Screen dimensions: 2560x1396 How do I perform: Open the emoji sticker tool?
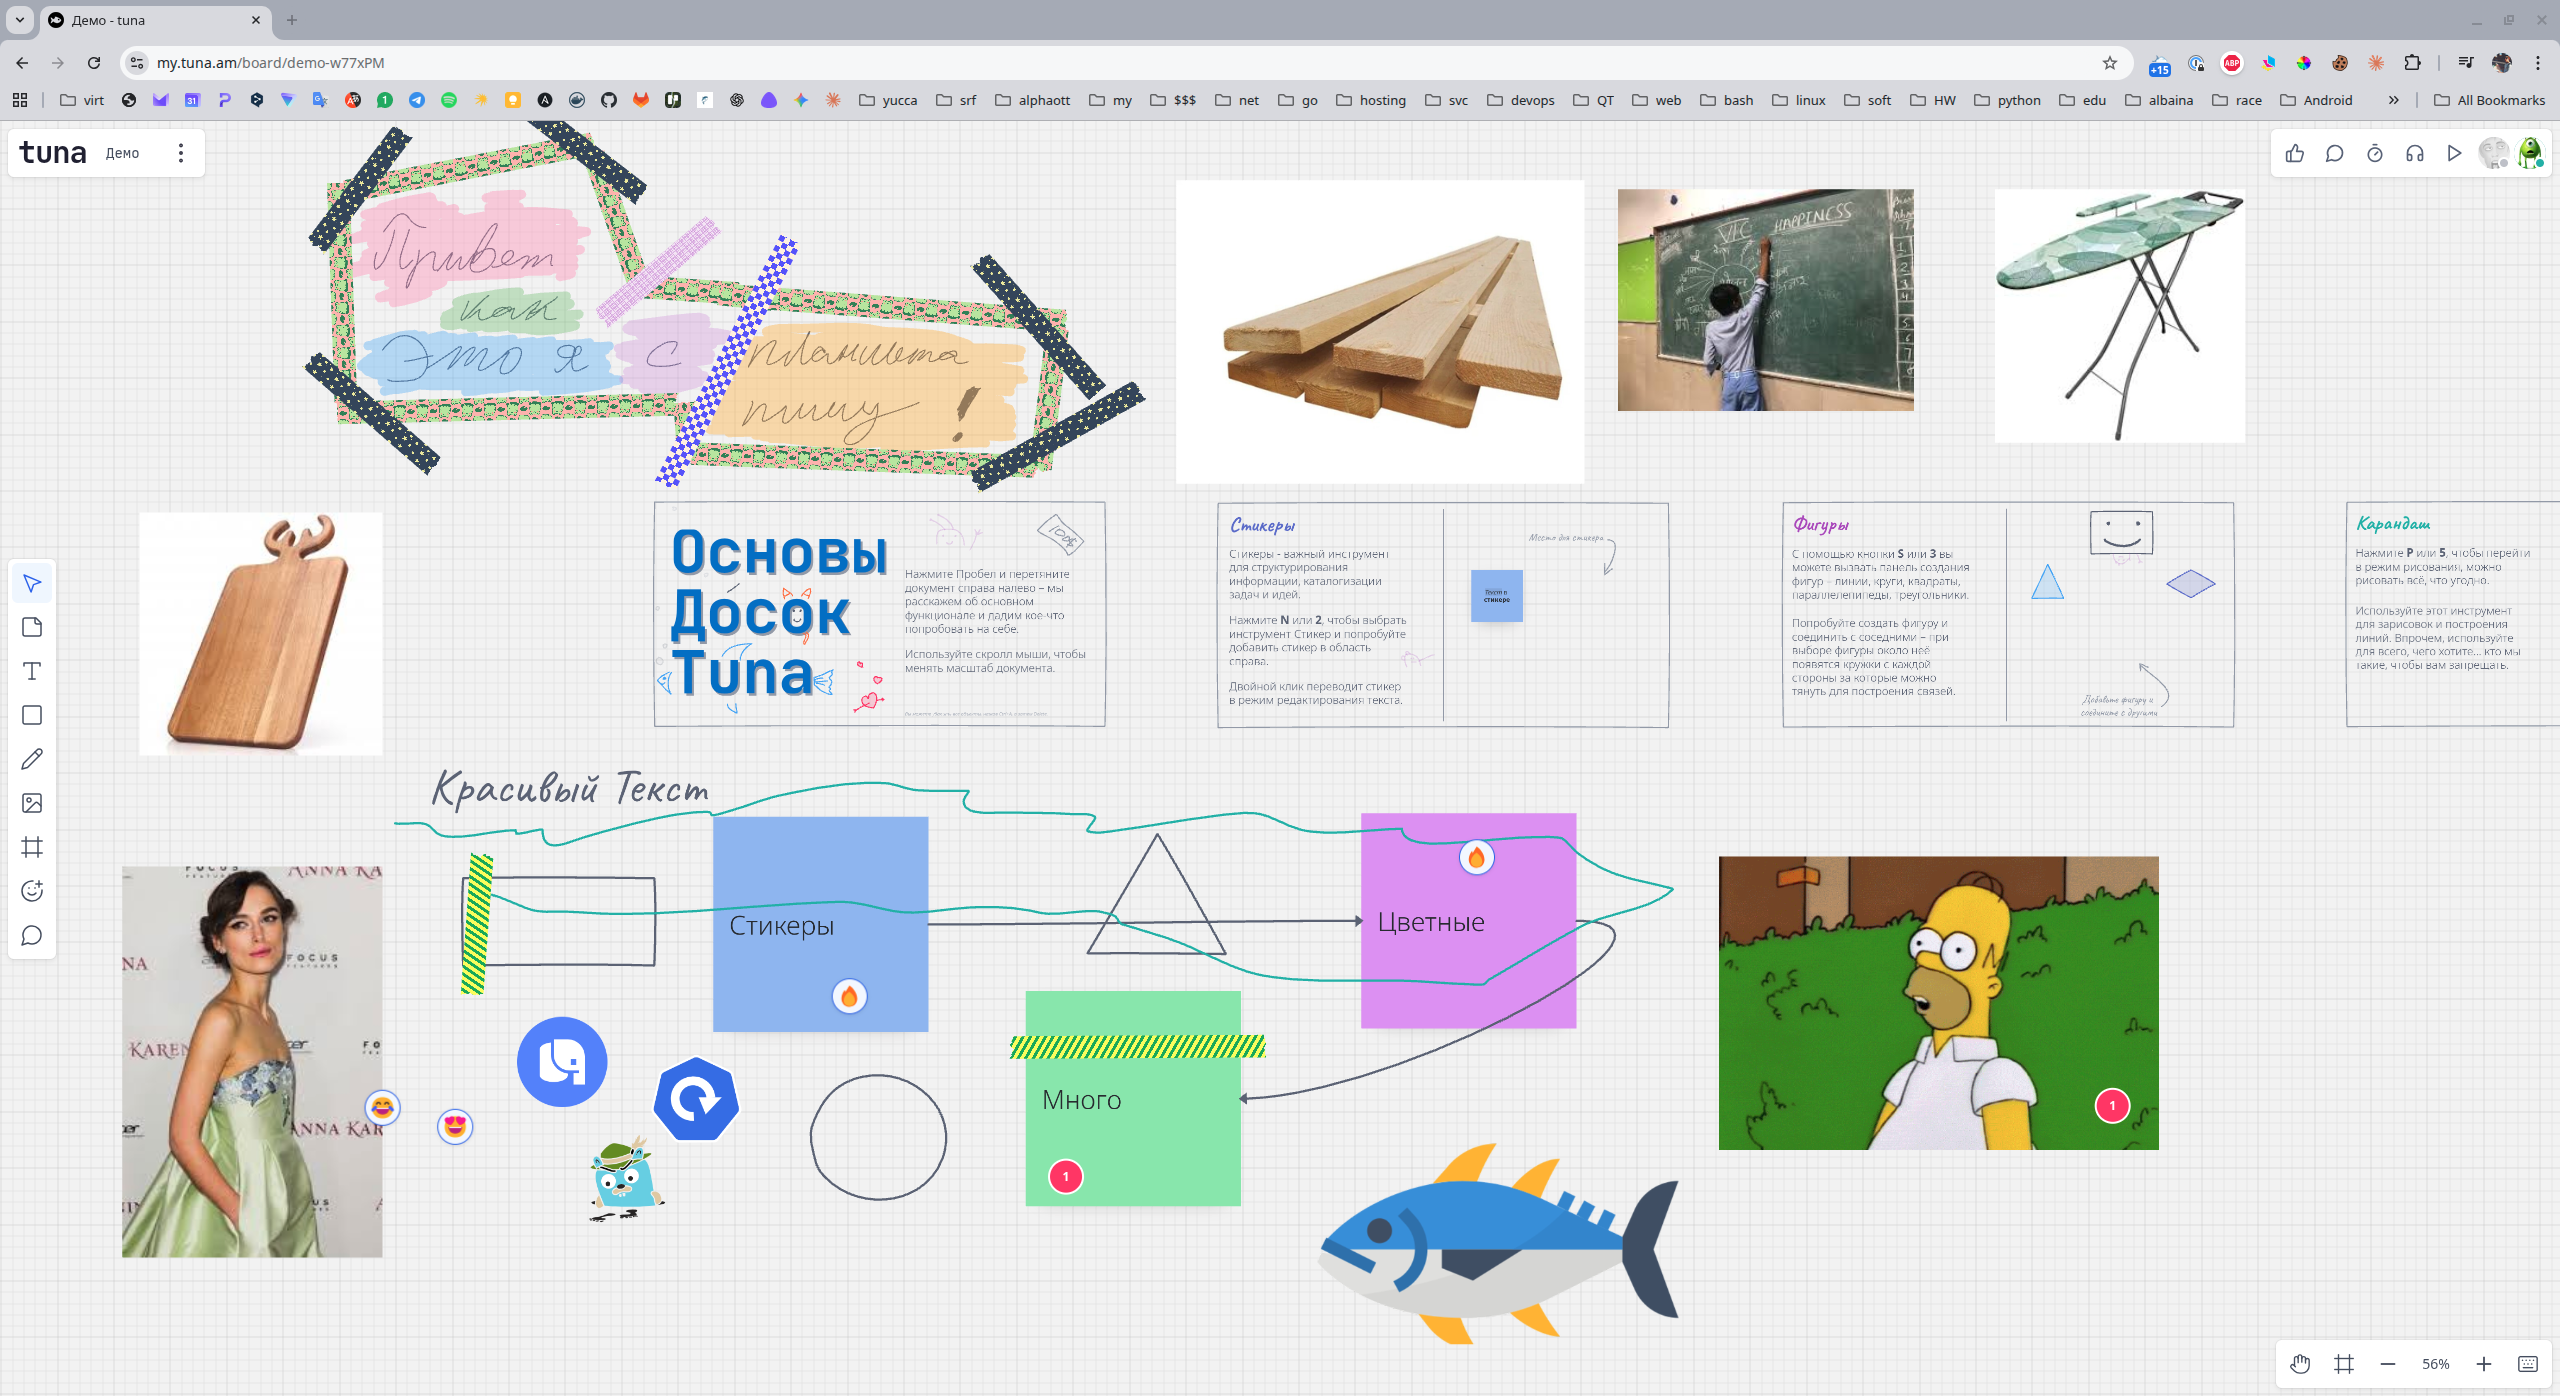pos(32,891)
